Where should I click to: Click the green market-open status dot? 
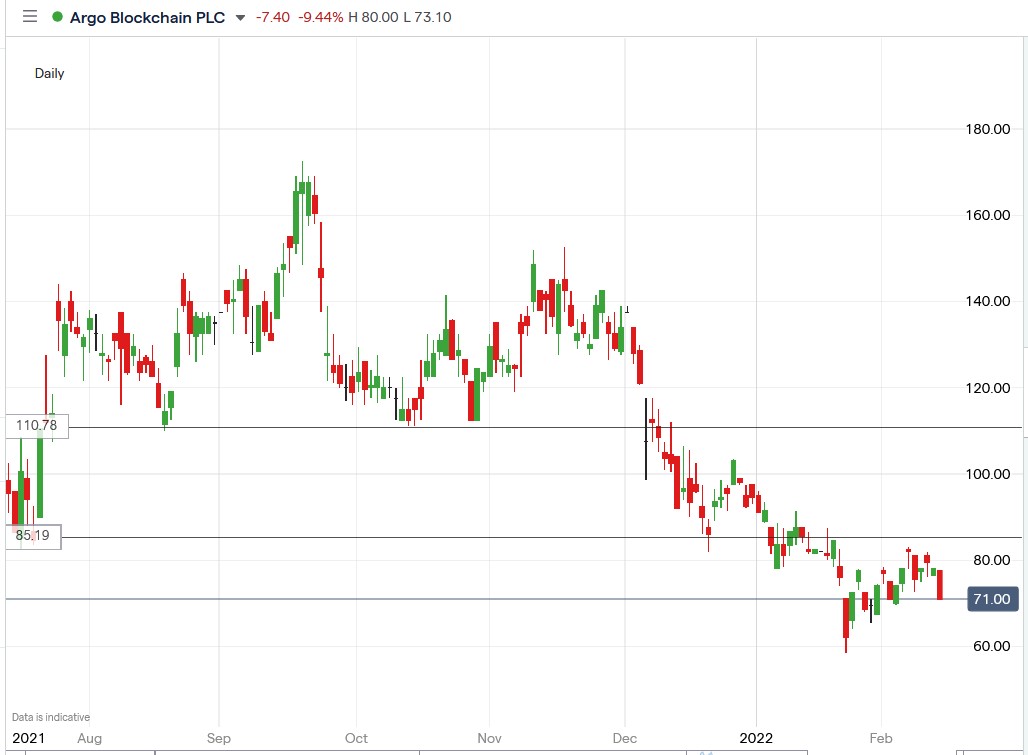click(x=57, y=16)
